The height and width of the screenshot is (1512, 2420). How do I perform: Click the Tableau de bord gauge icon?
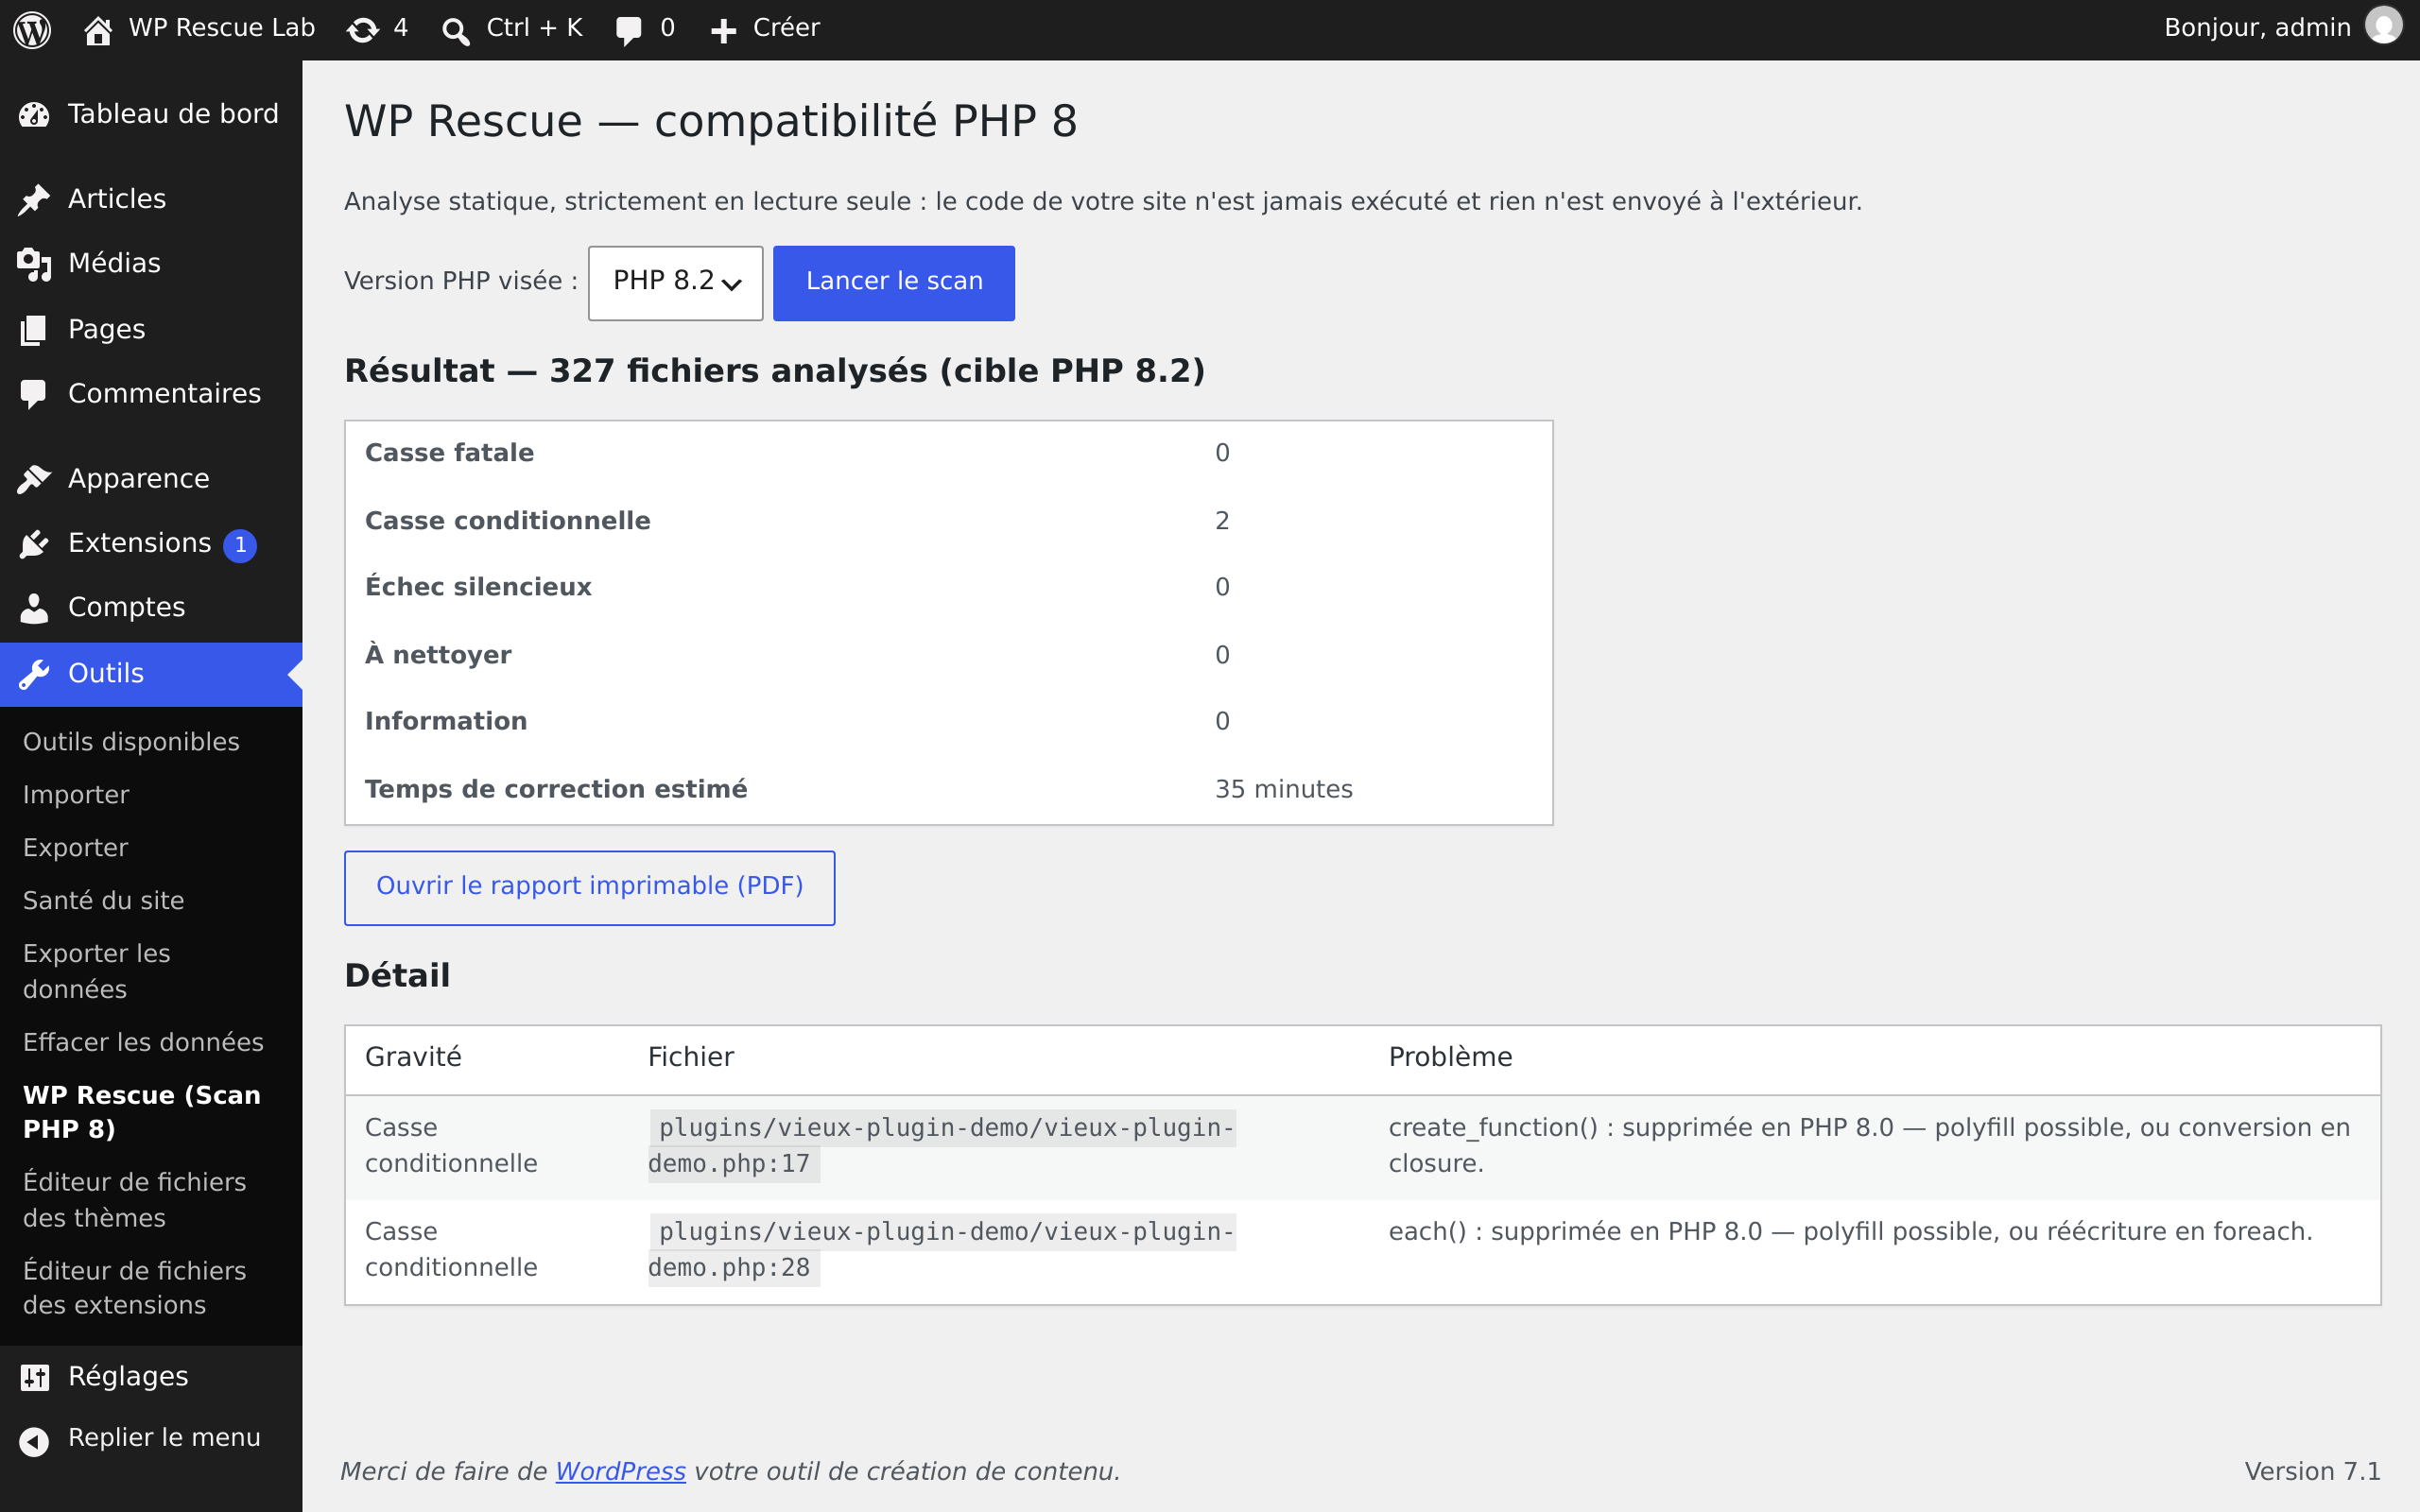tap(34, 115)
